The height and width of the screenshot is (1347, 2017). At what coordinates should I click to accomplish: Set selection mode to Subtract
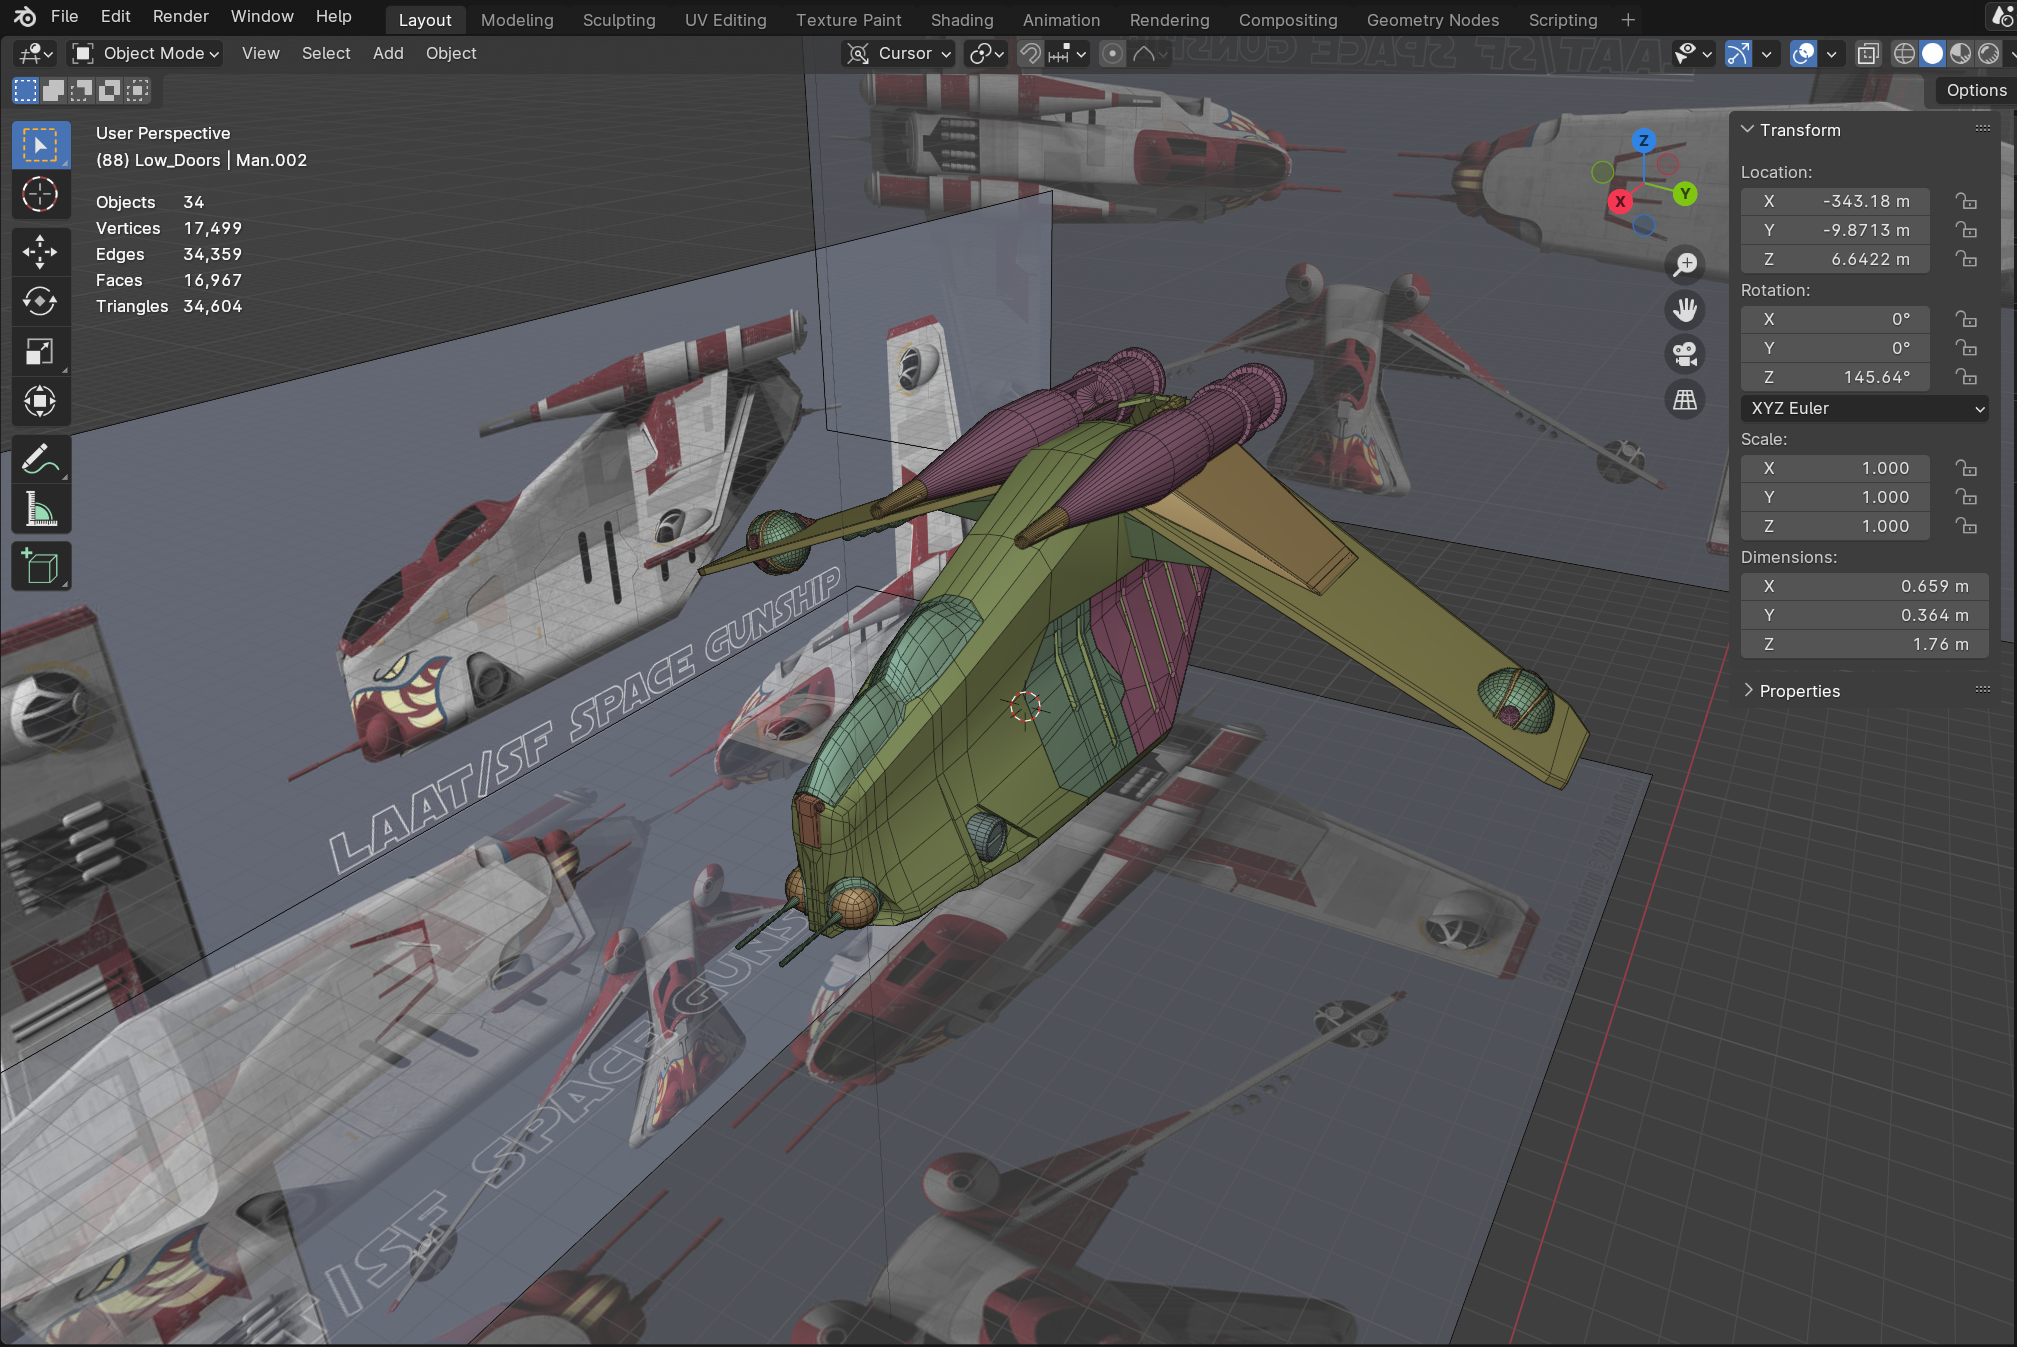point(81,91)
